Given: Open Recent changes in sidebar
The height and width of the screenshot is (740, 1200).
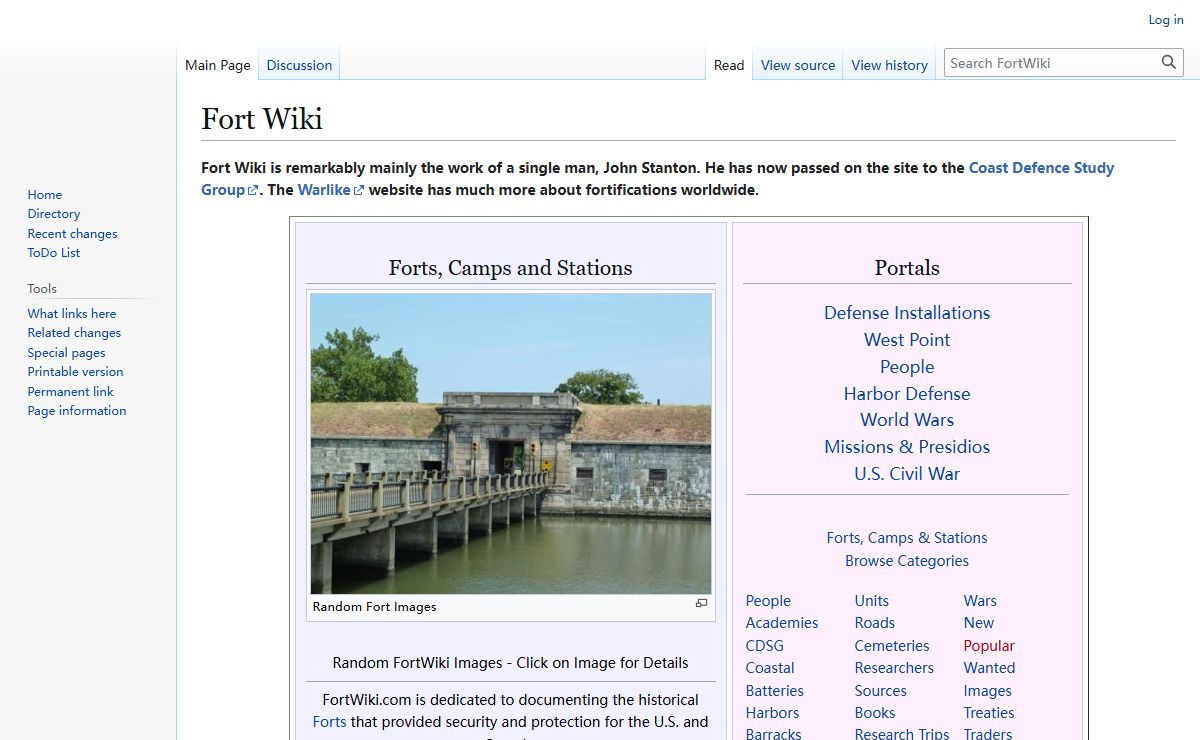Looking at the screenshot, I should click(x=72, y=233).
